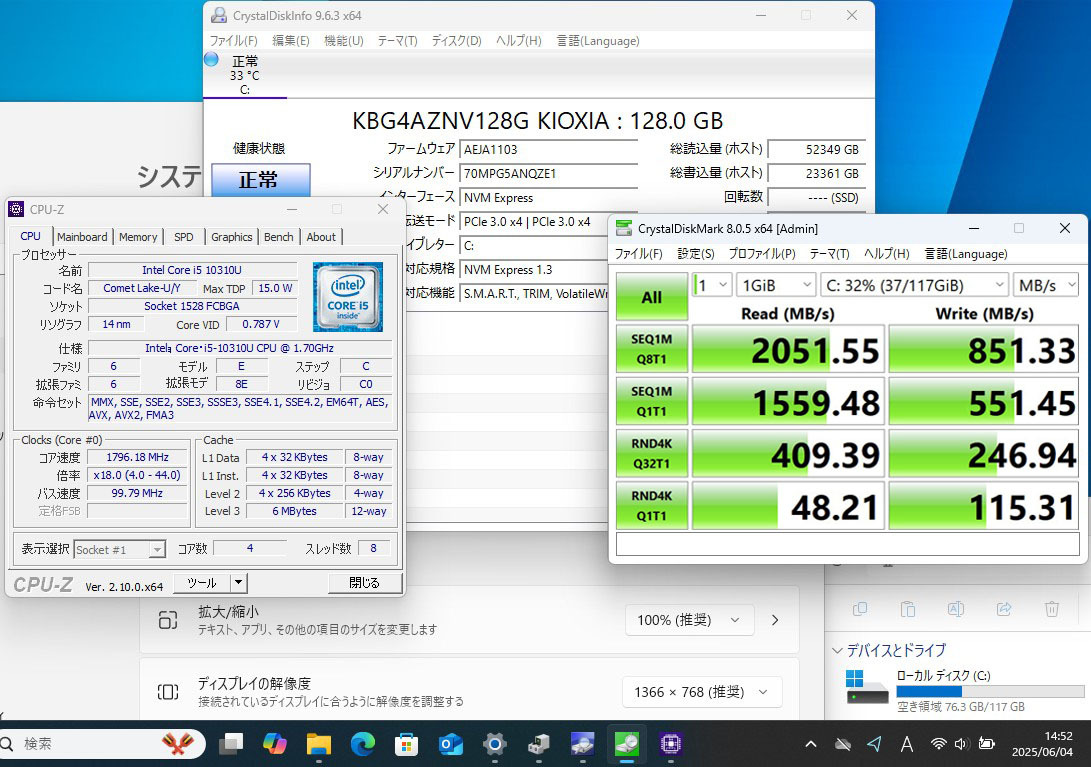Open CrystalDiskInfo 言語(Language) menu
The height and width of the screenshot is (767, 1091).
point(598,40)
